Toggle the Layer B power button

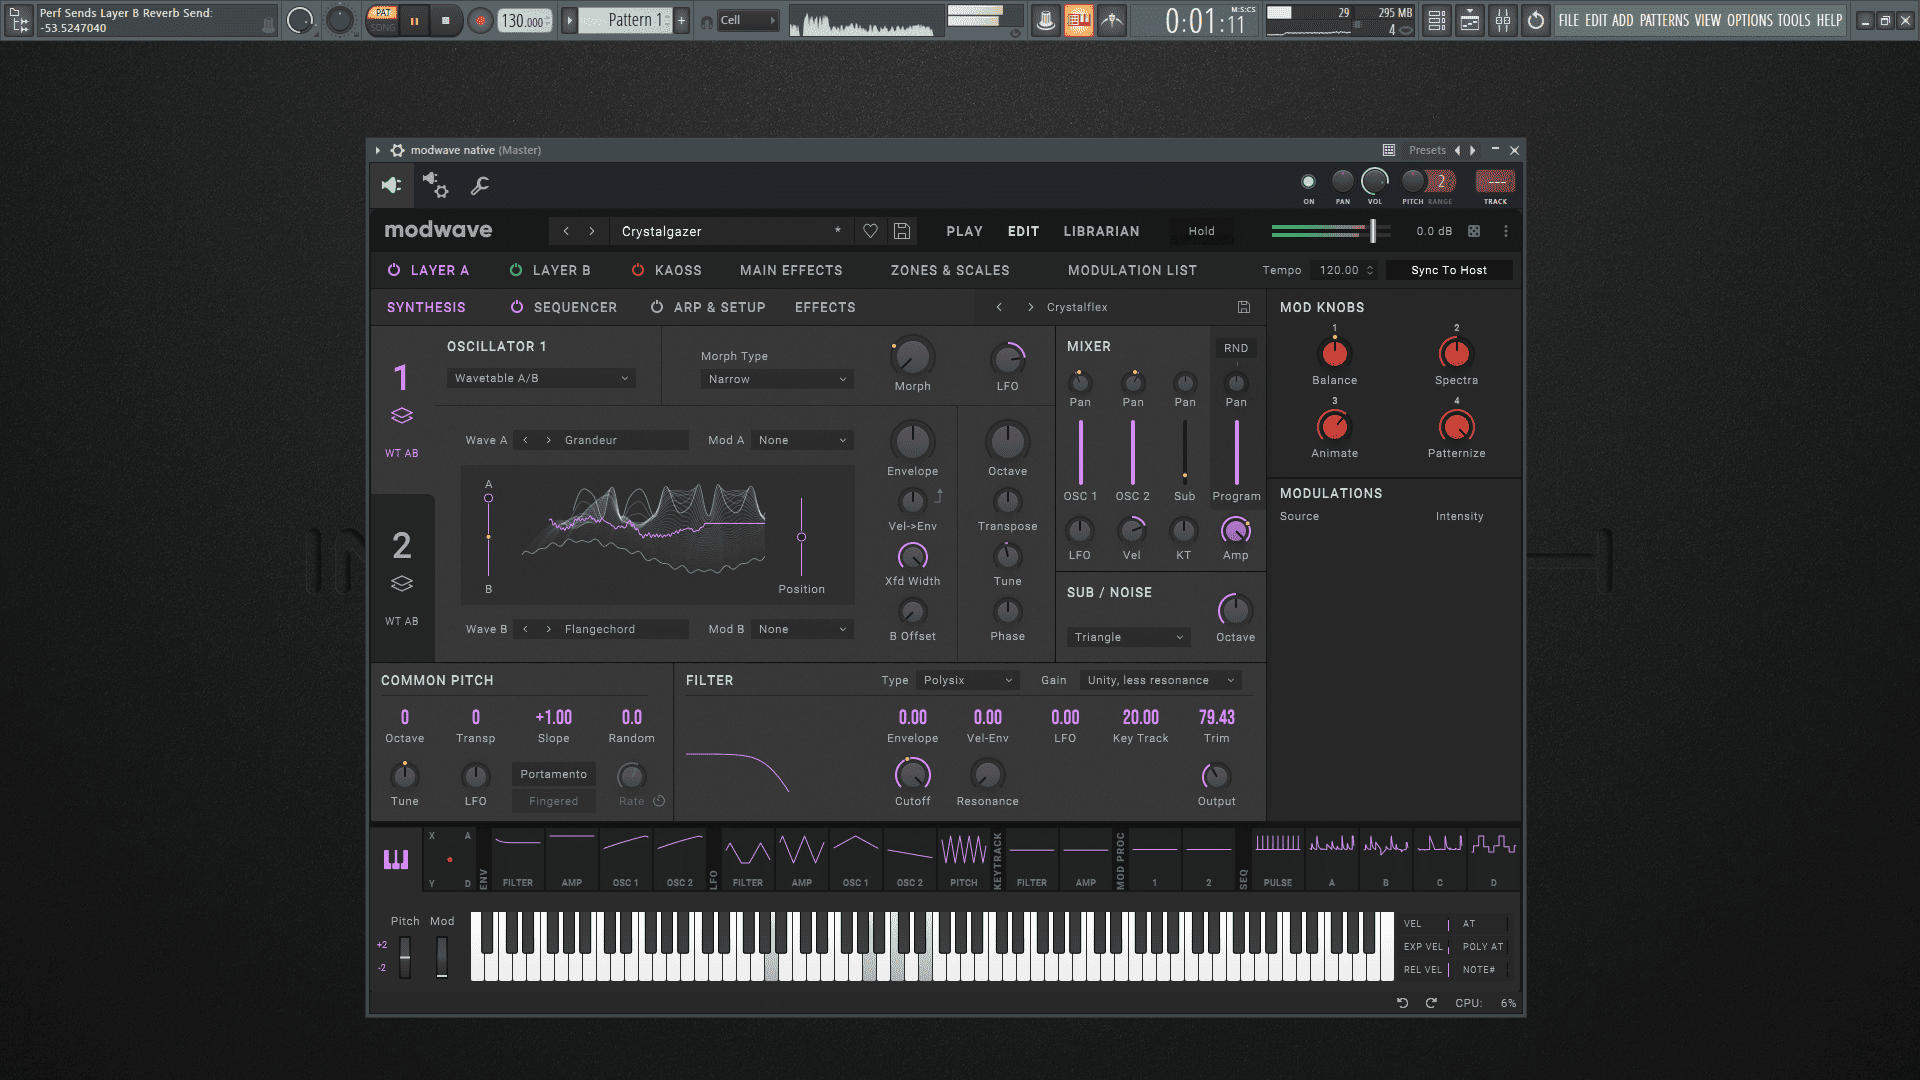(x=516, y=270)
